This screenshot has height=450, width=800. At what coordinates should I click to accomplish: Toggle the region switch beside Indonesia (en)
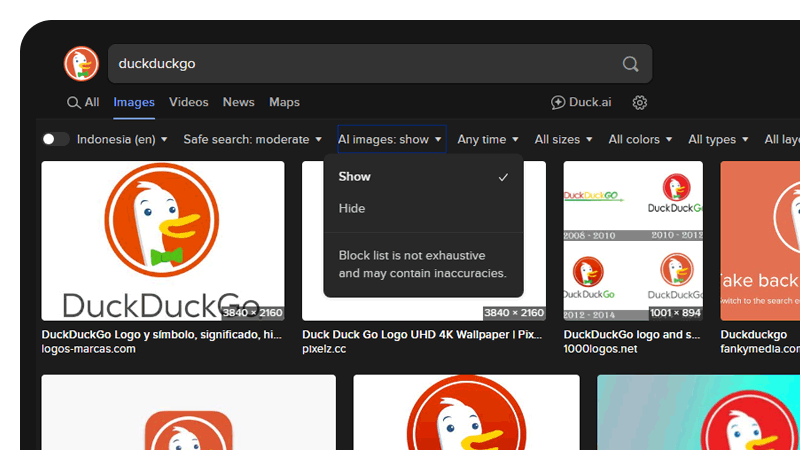point(56,139)
